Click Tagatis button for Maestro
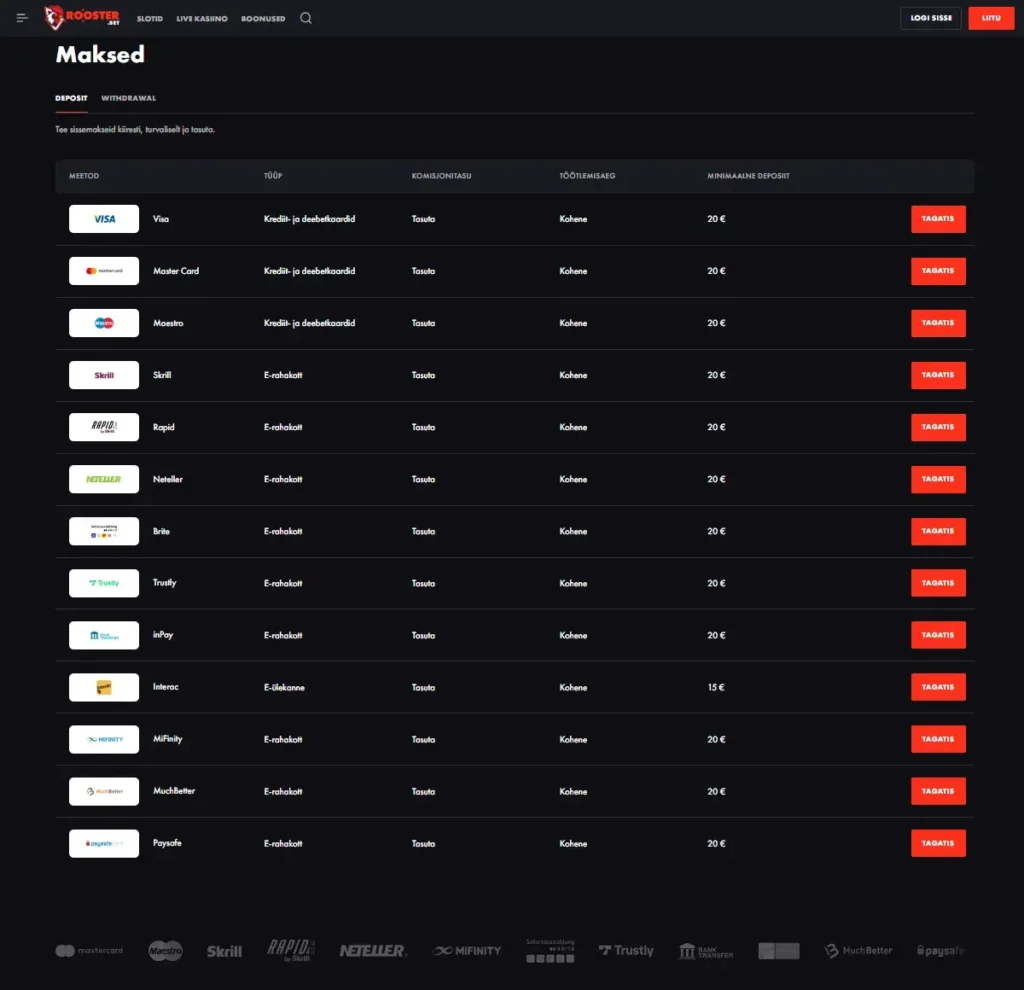The width and height of the screenshot is (1024, 990). (938, 323)
